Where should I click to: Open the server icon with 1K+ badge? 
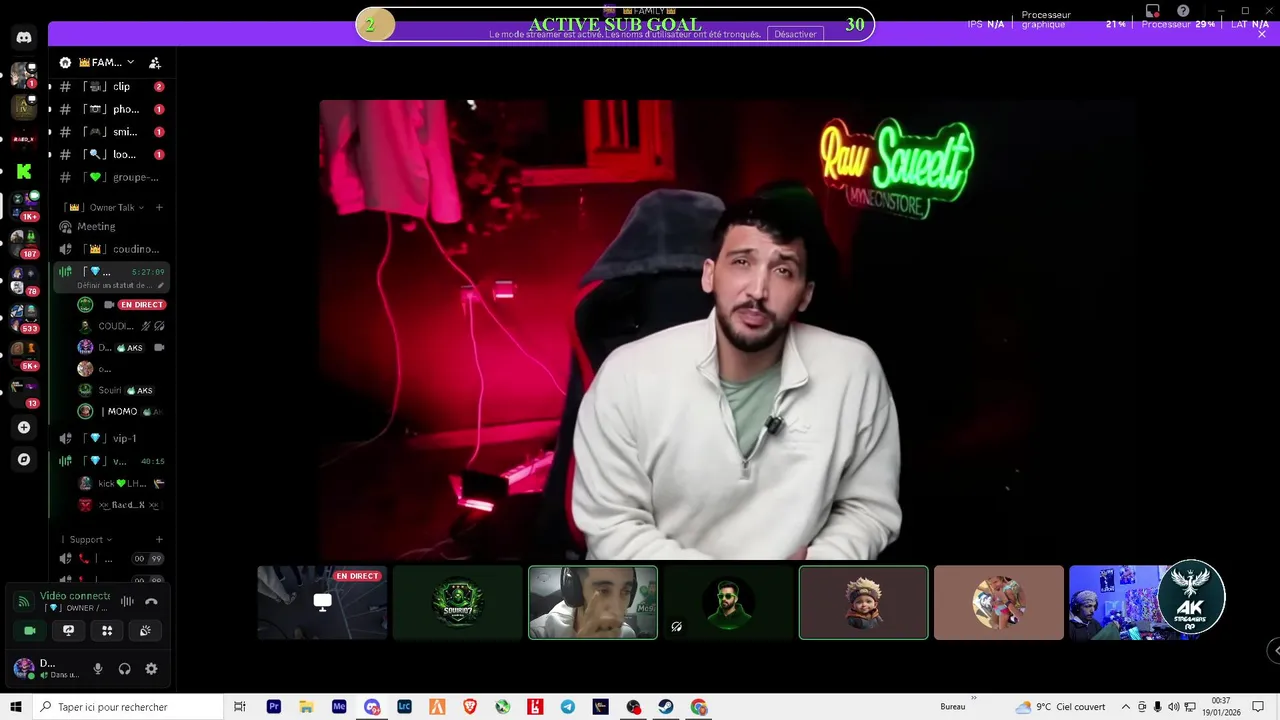[24, 206]
